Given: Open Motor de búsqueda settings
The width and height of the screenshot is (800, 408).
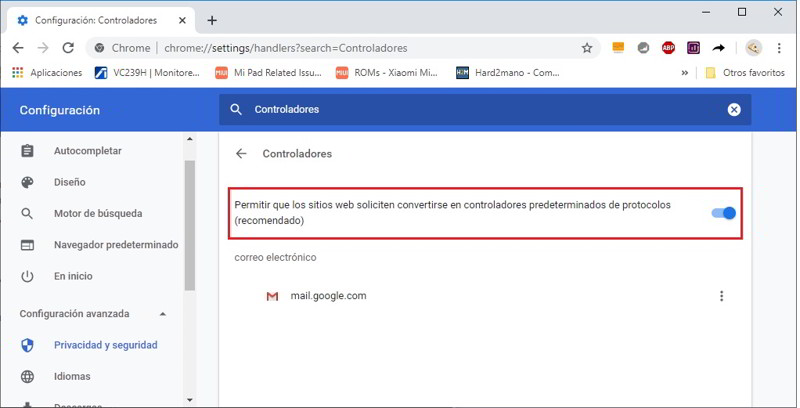Looking at the screenshot, I should 97,213.
